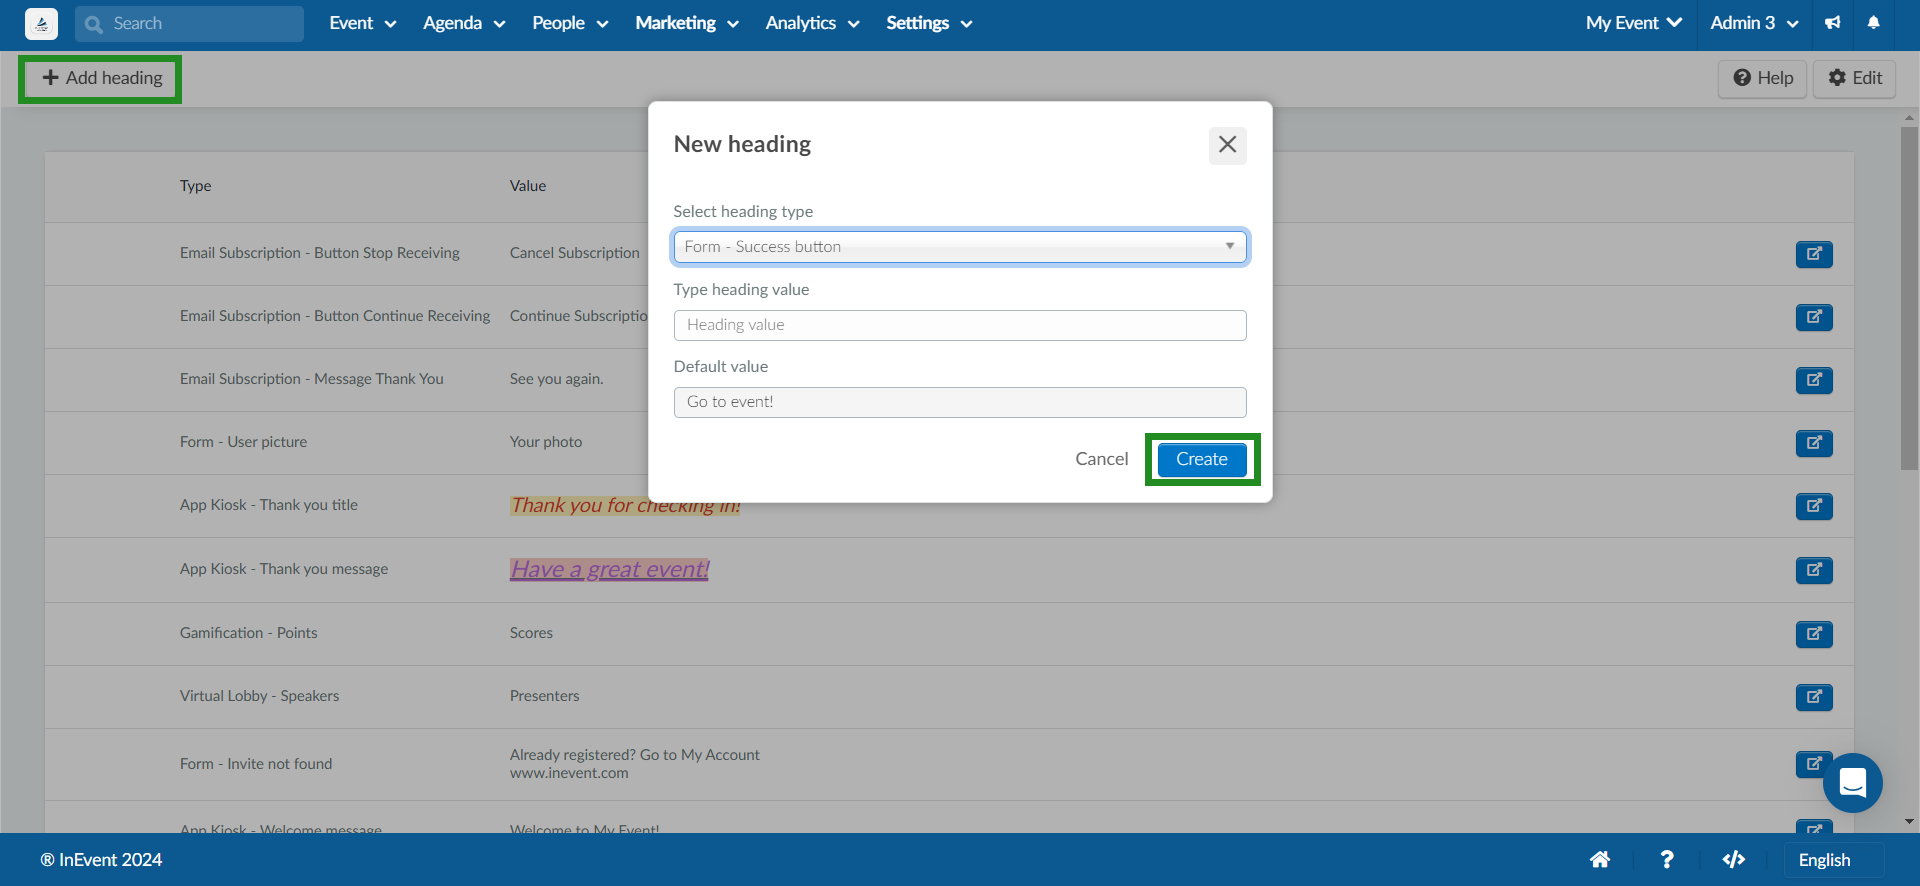Click 'Presenters' value text
Viewport: 1920px width, 886px height.
click(544, 696)
